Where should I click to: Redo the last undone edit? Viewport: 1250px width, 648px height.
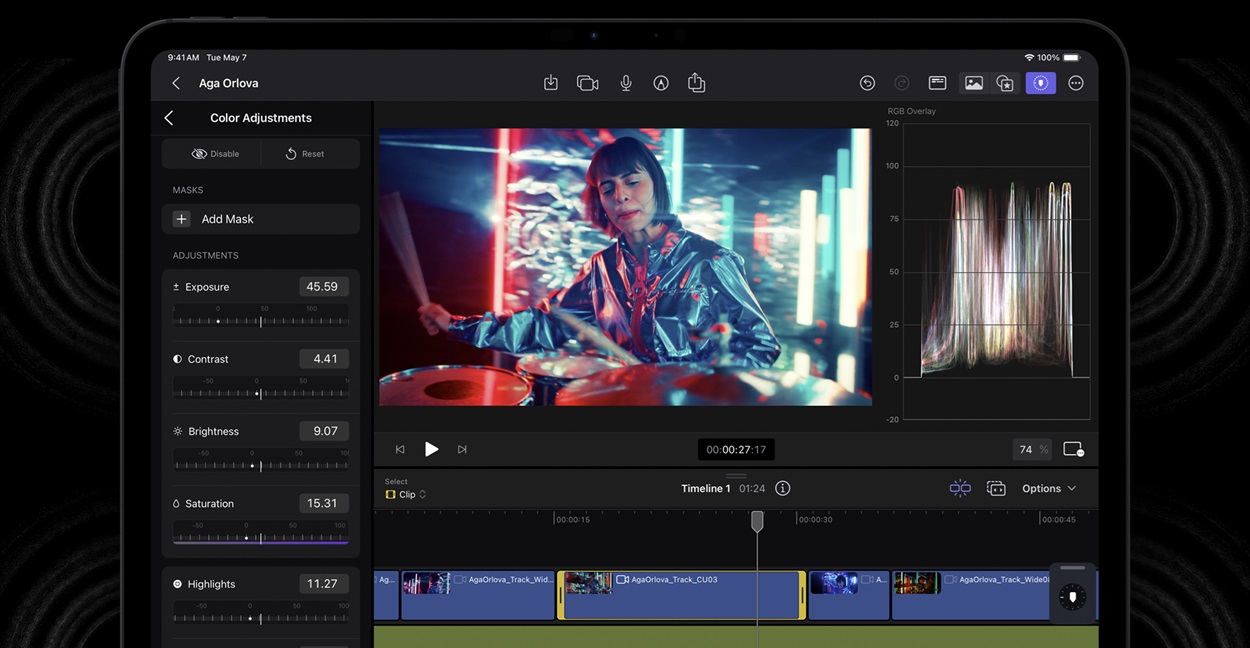pos(902,83)
